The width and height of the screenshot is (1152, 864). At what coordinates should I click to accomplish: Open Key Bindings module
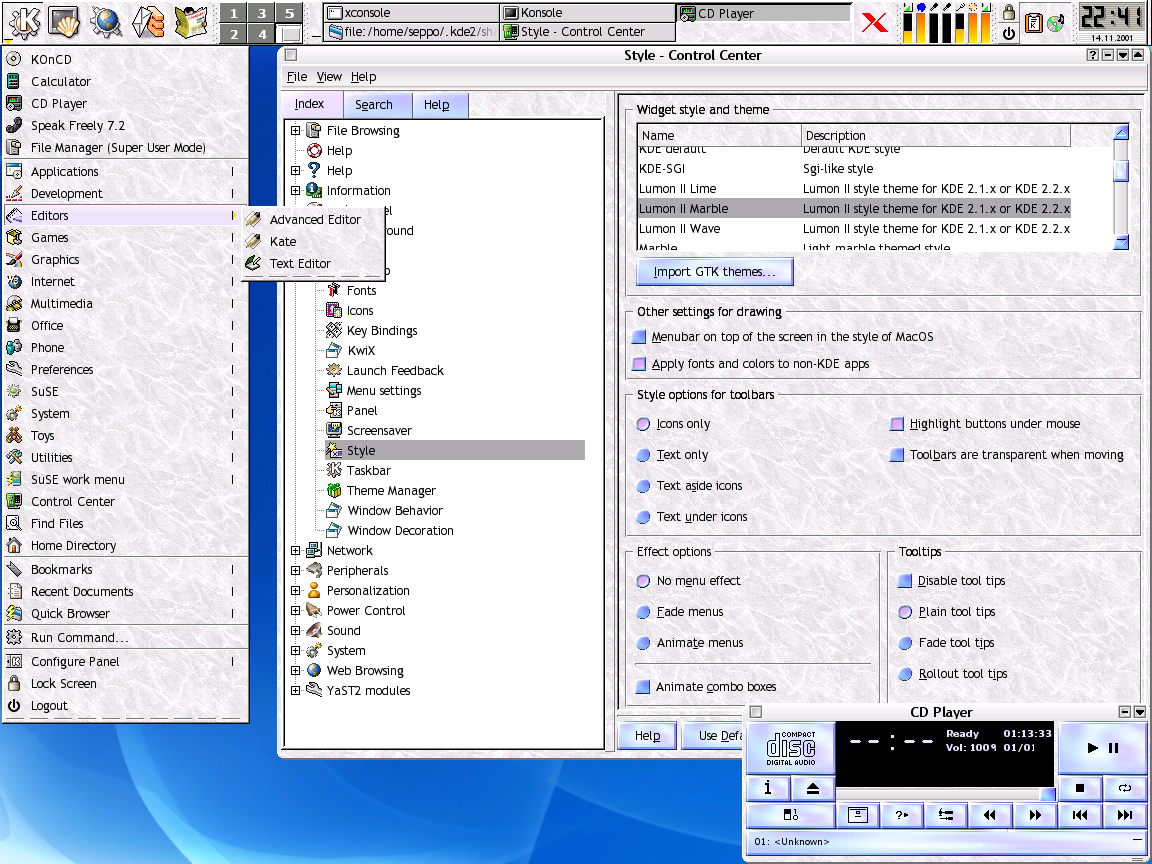tap(381, 331)
